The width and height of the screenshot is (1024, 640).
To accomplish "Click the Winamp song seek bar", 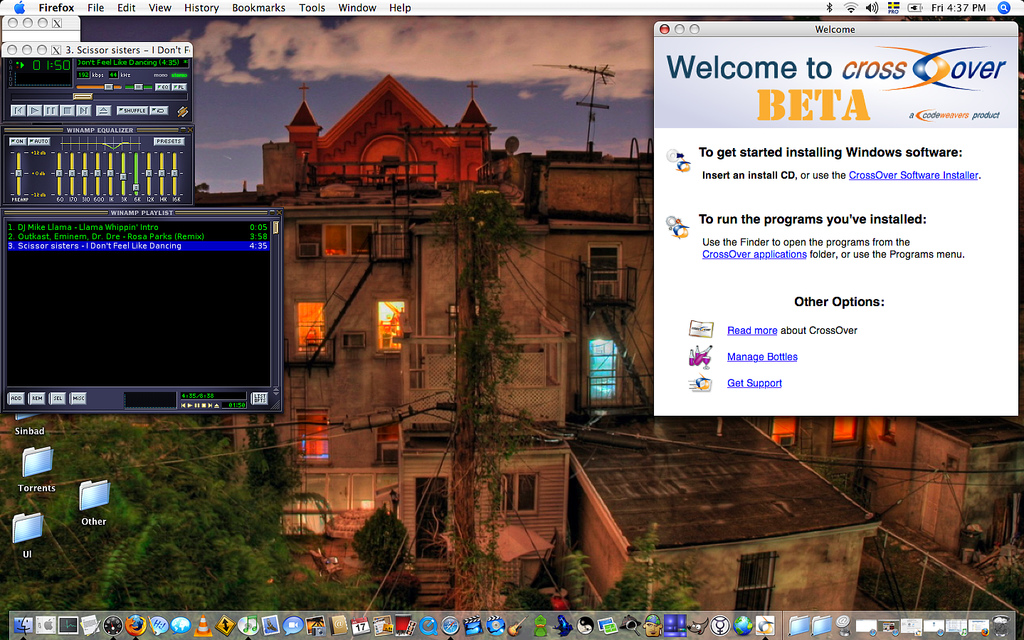I will pos(99,97).
